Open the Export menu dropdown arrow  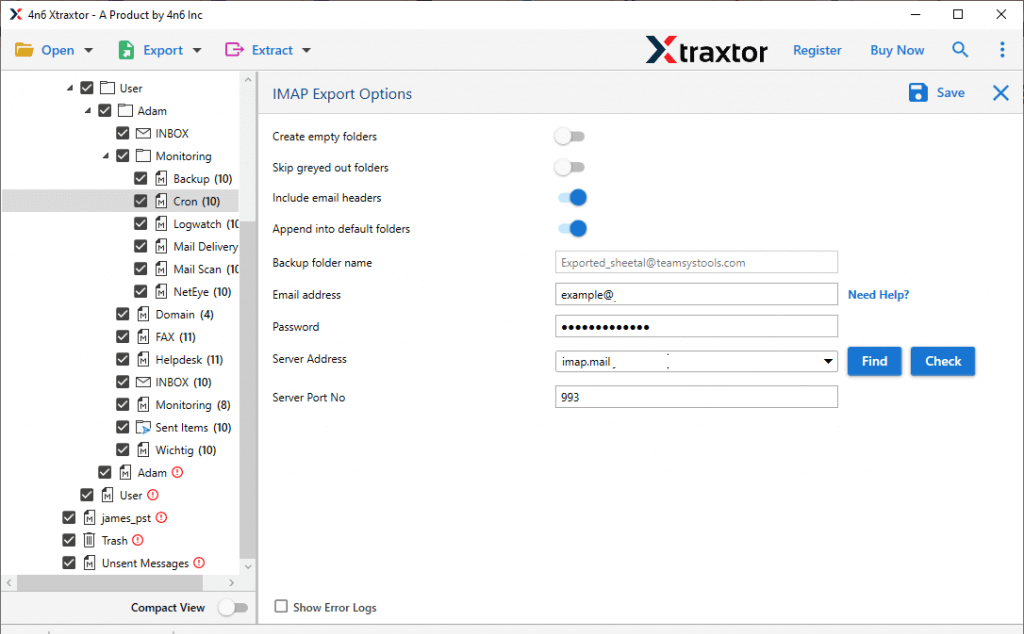(x=197, y=50)
